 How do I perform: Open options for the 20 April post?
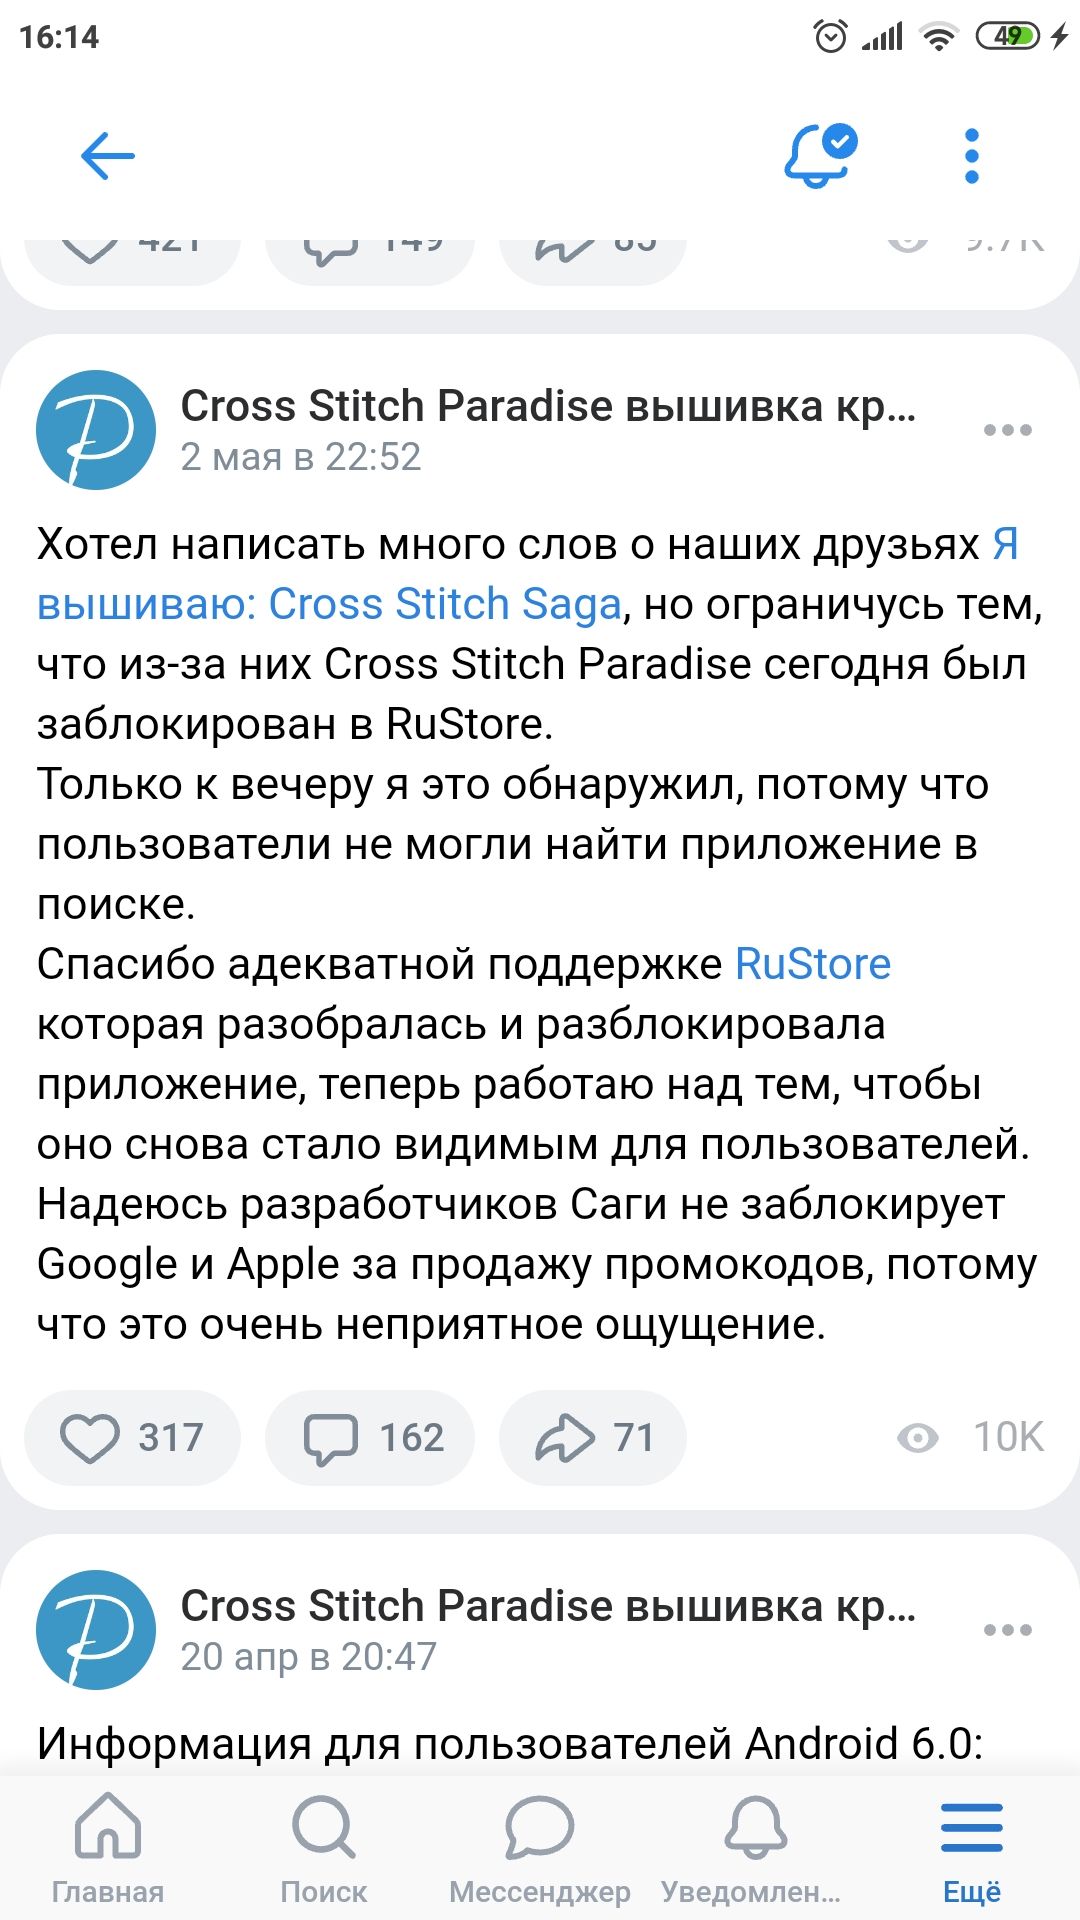[1007, 1630]
